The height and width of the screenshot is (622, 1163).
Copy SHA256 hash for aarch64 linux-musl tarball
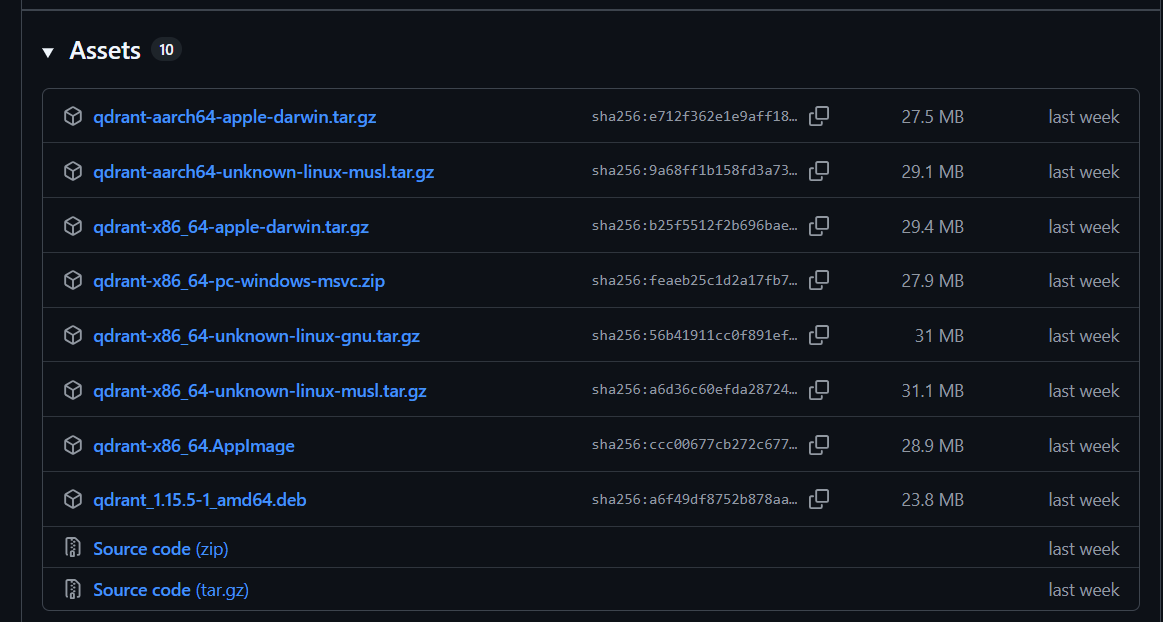(818, 172)
